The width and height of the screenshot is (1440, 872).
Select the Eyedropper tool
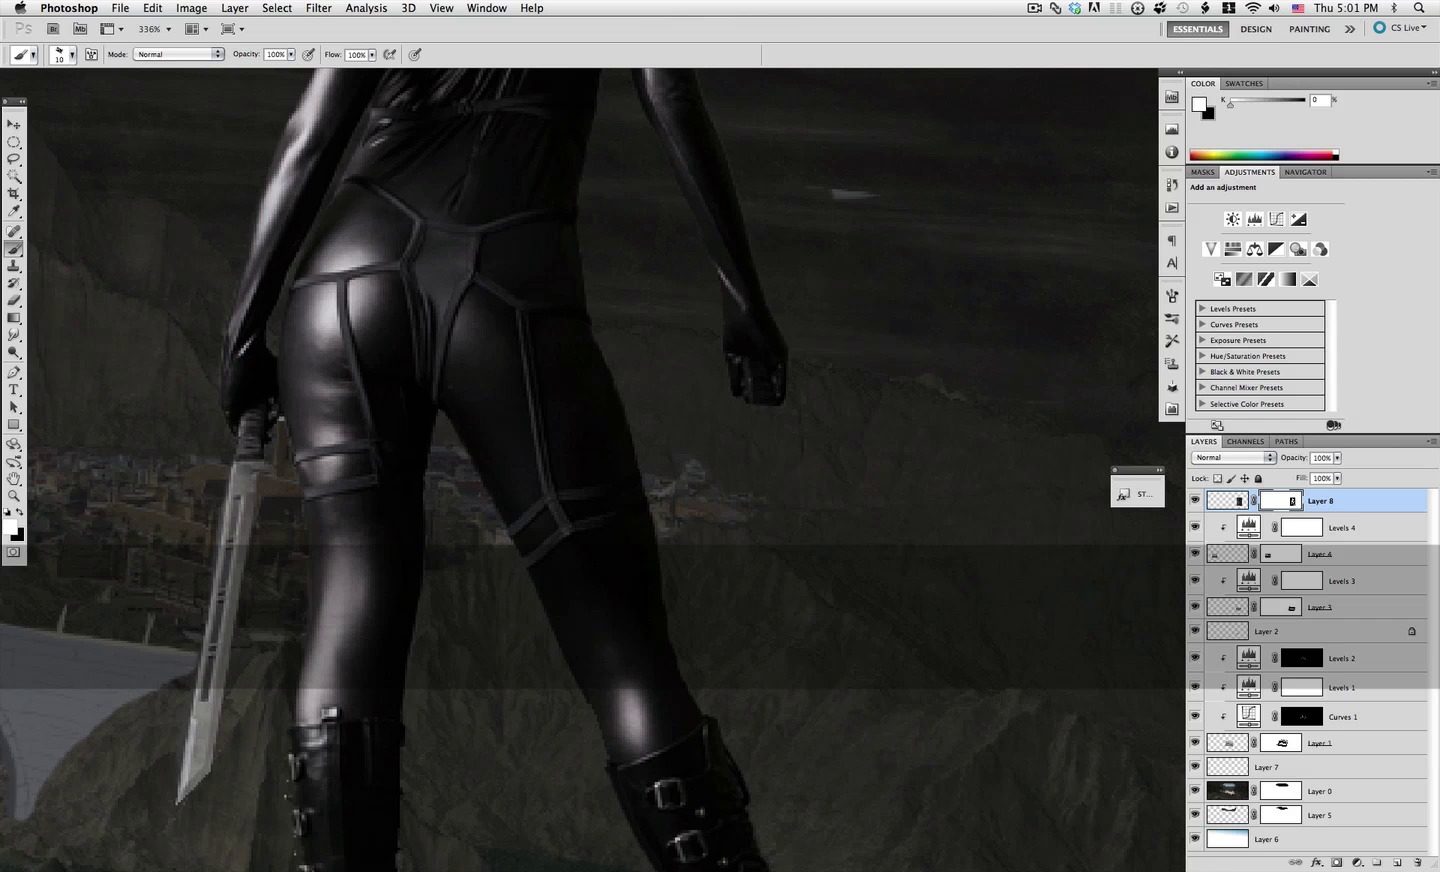(x=14, y=212)
